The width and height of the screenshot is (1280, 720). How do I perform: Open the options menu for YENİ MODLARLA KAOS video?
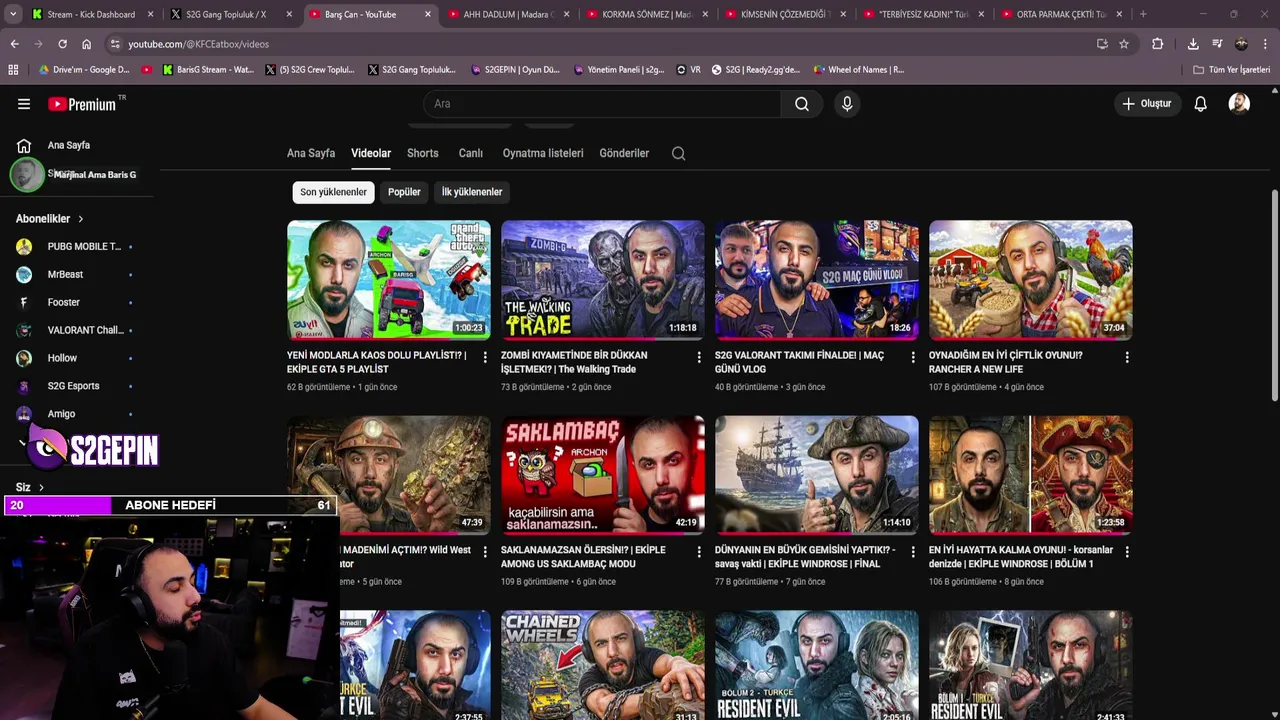pos(485,357)
